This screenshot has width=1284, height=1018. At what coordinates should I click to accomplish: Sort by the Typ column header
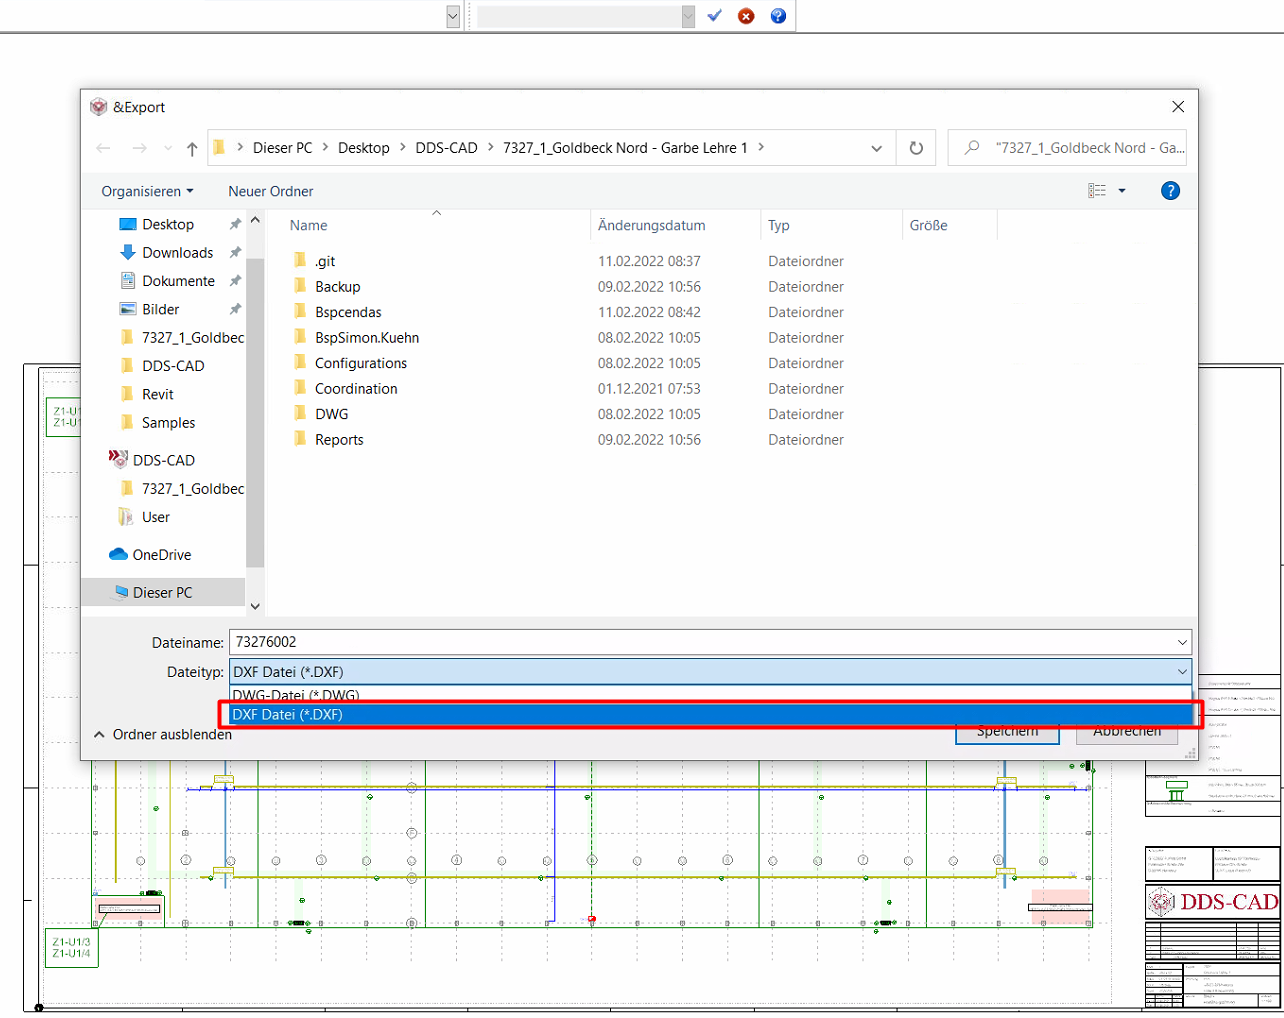[x=778, y=226]
